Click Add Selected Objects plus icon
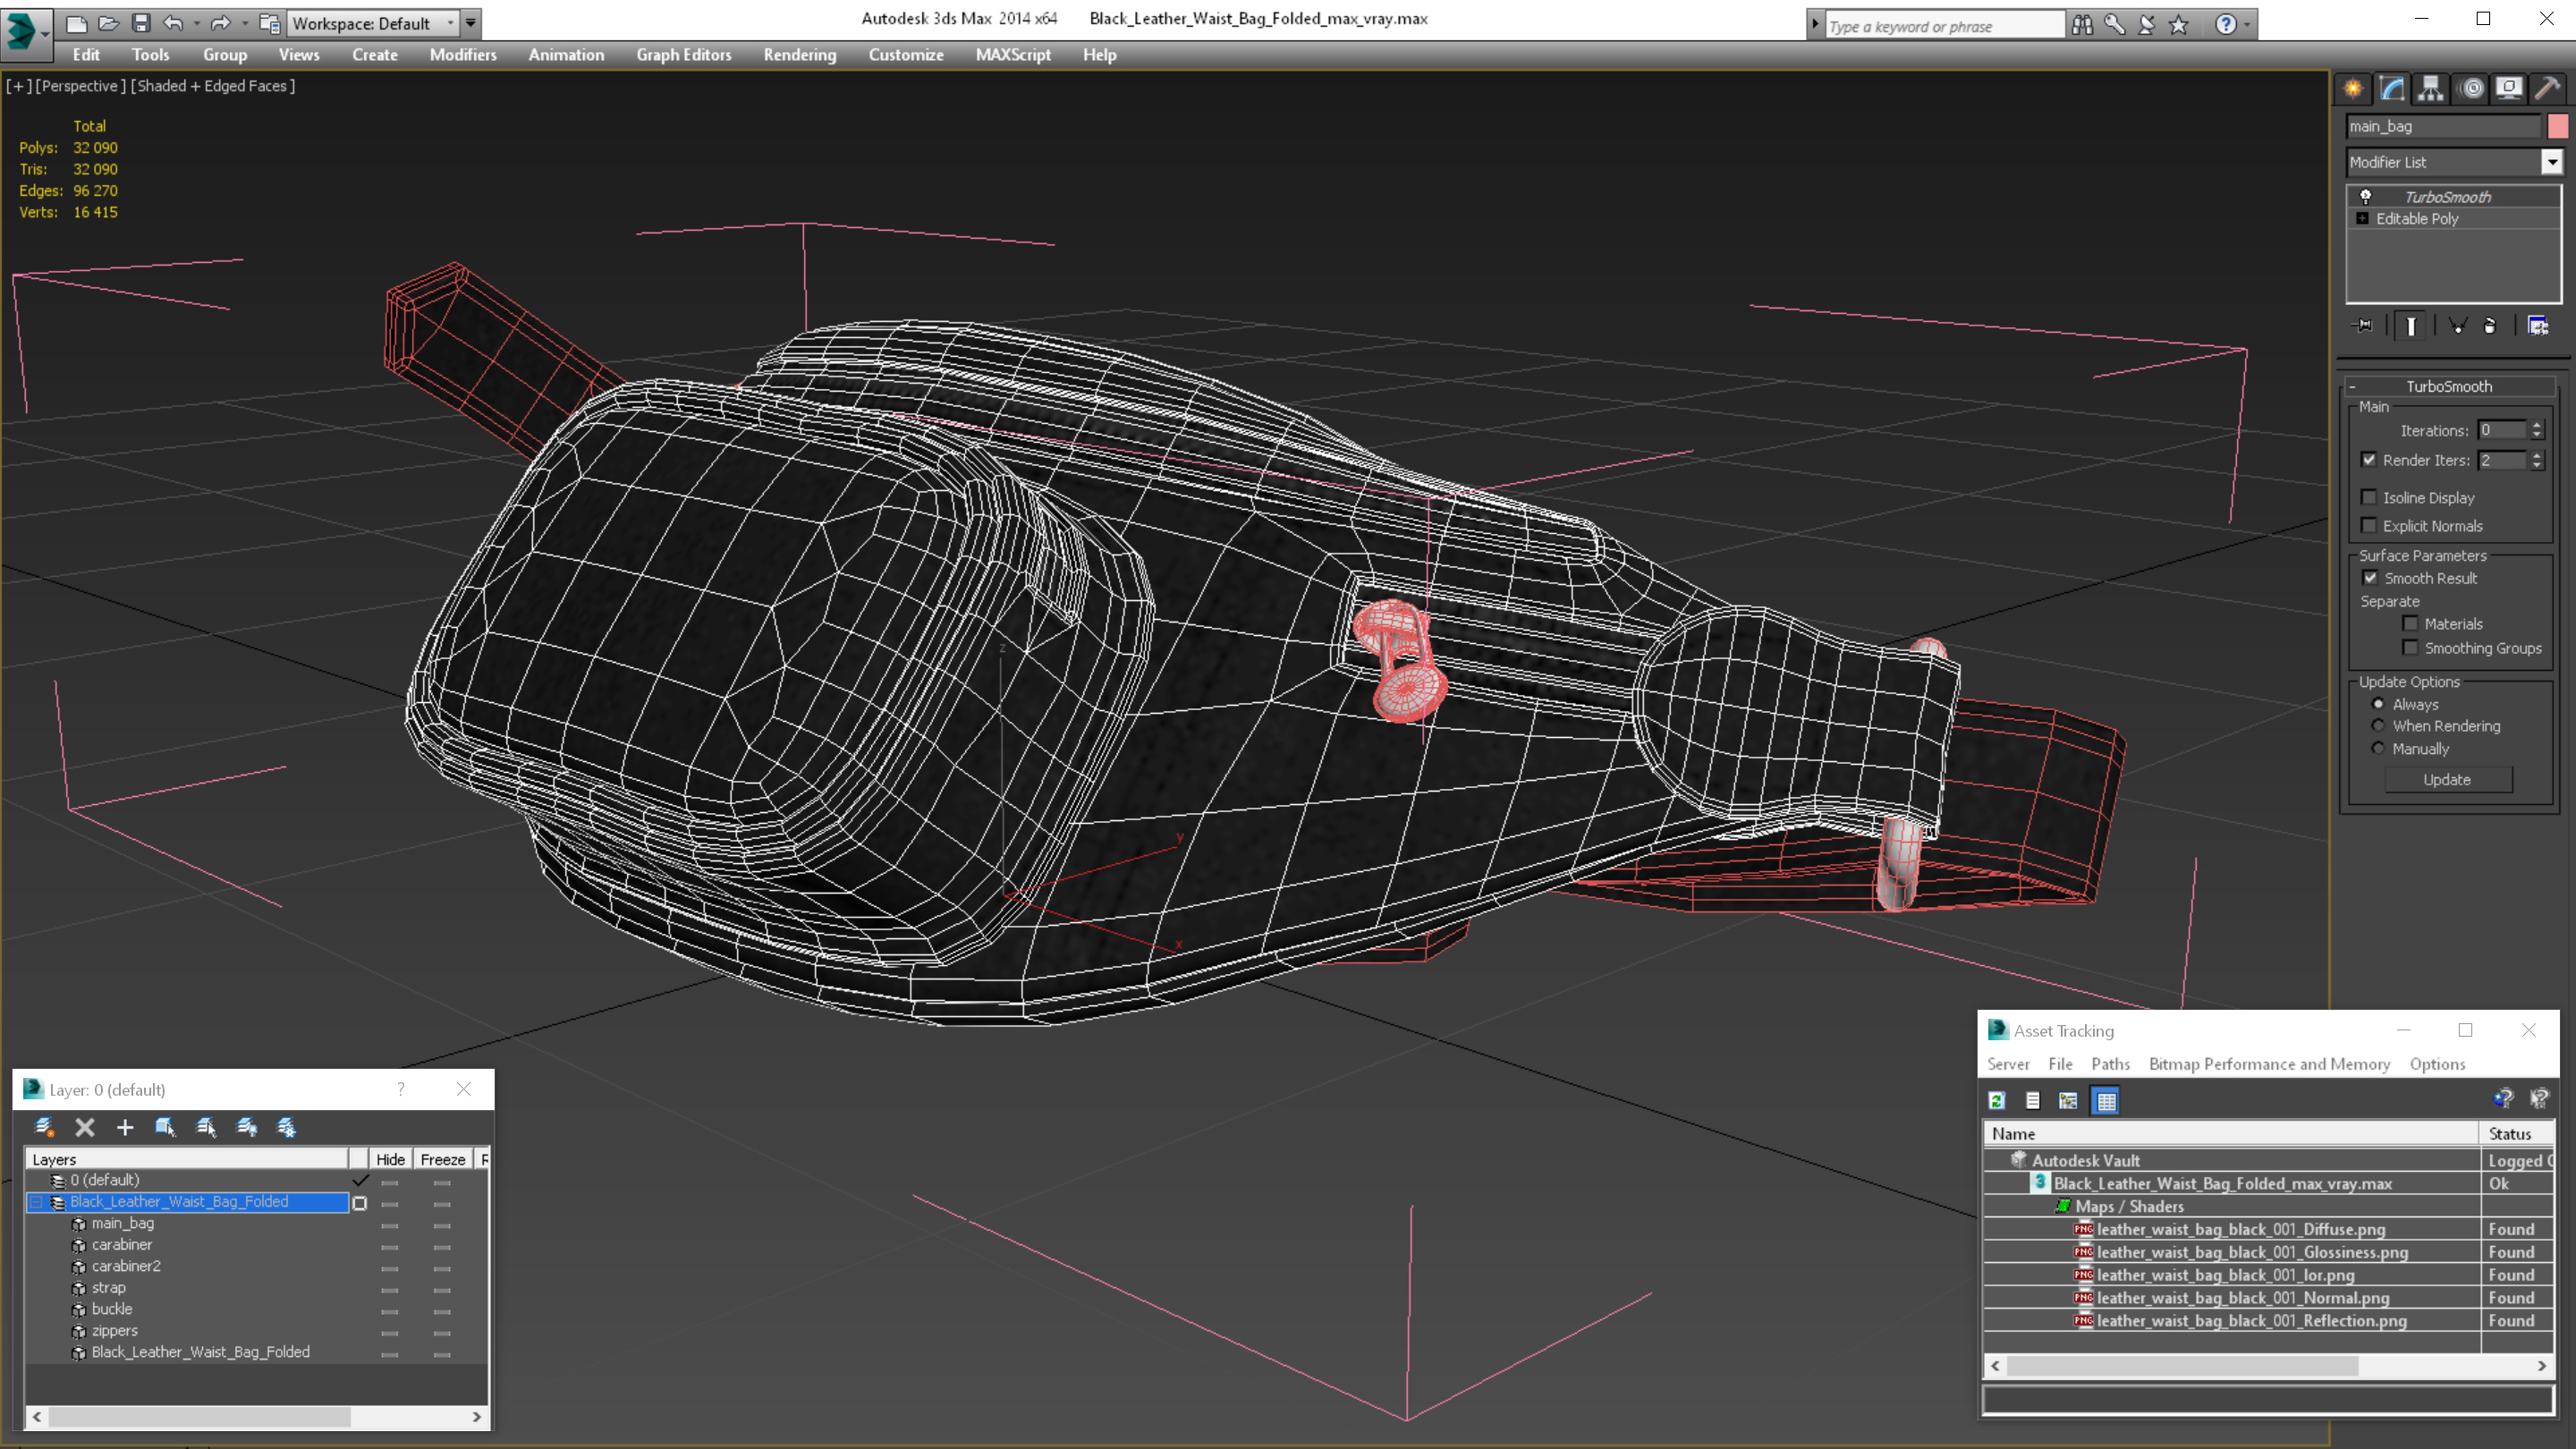Screen dimensions: 2576x1449 click(125, 1127)
